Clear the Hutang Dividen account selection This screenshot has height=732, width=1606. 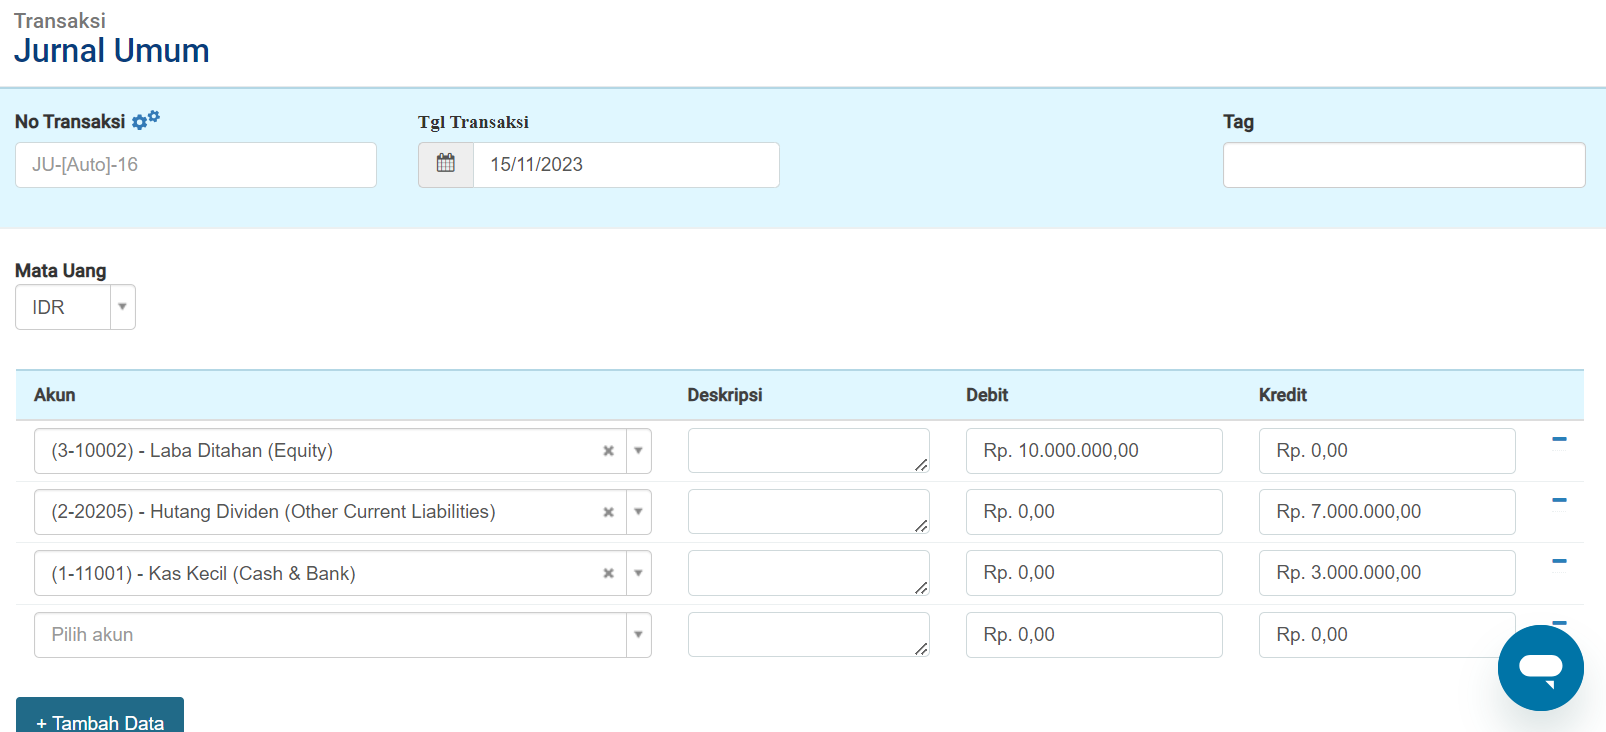[608, 512]
